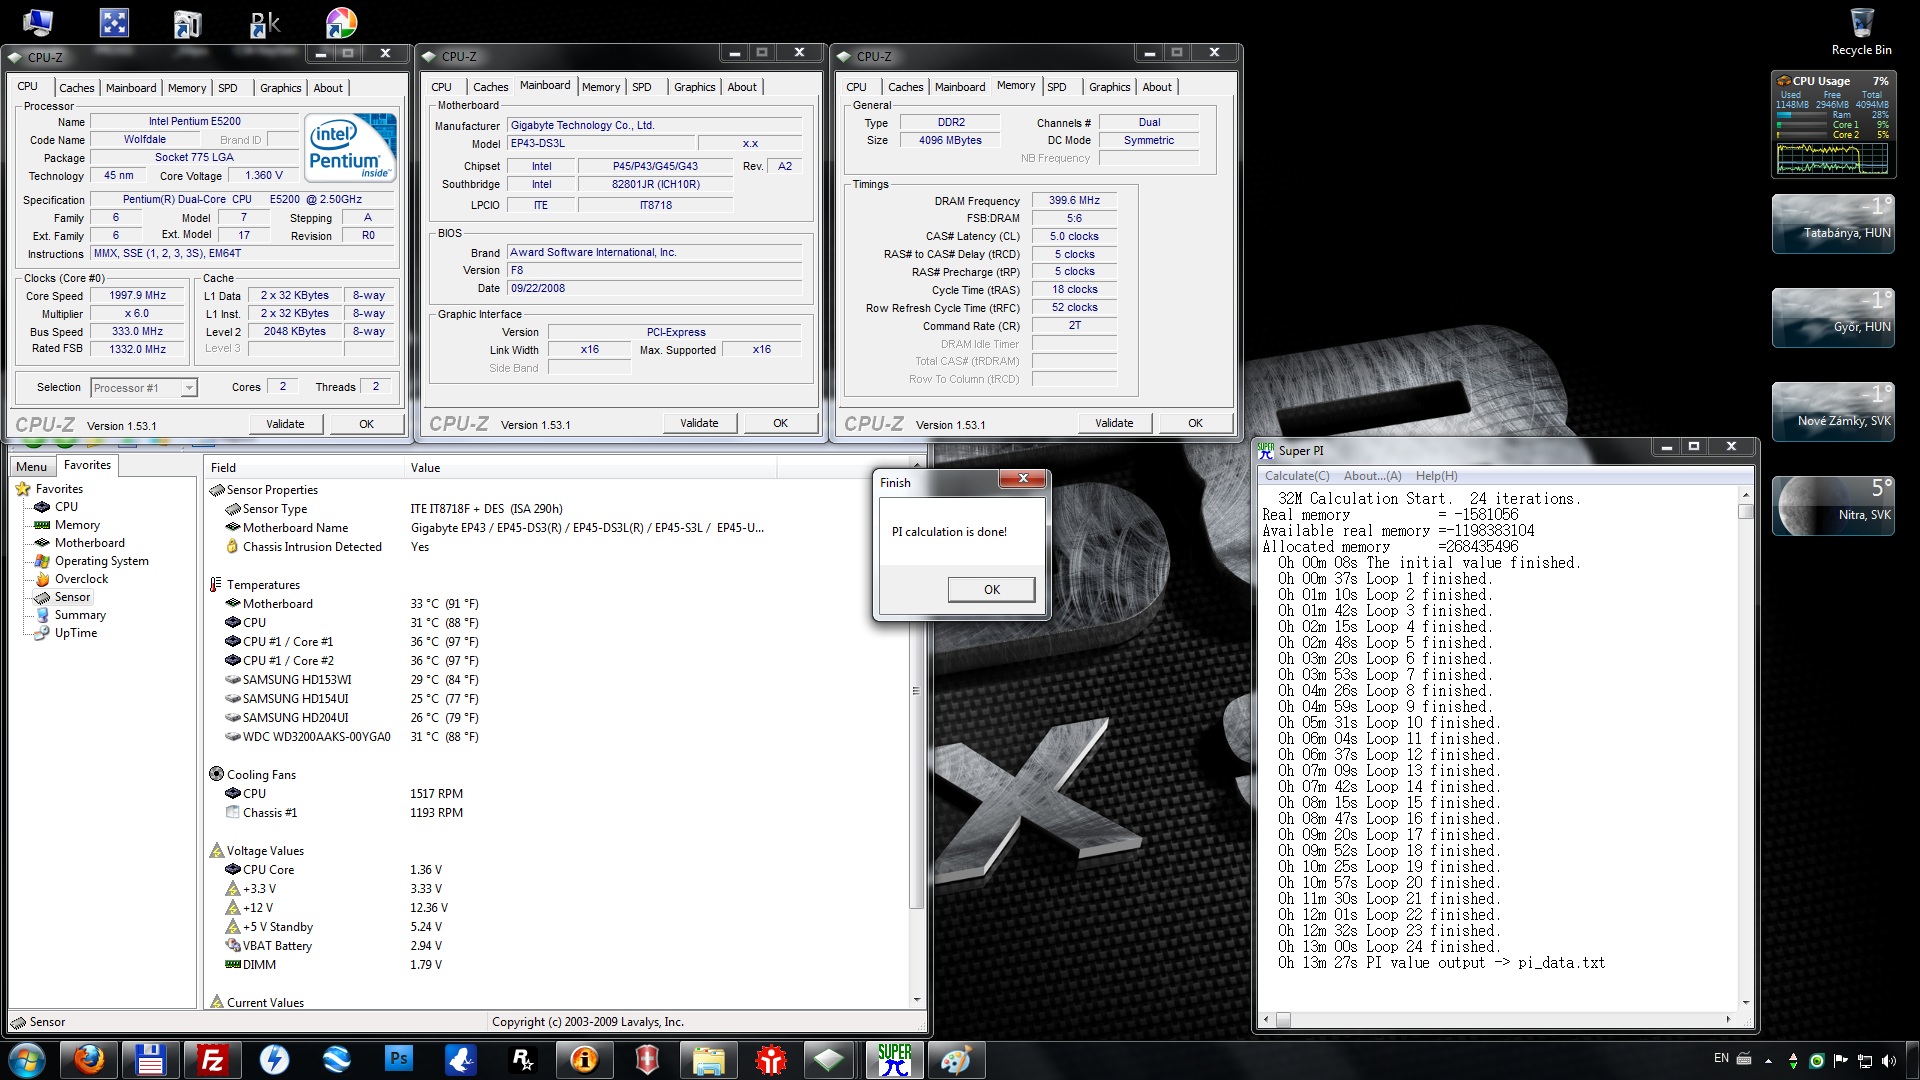Open Firefox from the taskbar
This screenshot has height=1080, width=1920.
pos(89,1059)
